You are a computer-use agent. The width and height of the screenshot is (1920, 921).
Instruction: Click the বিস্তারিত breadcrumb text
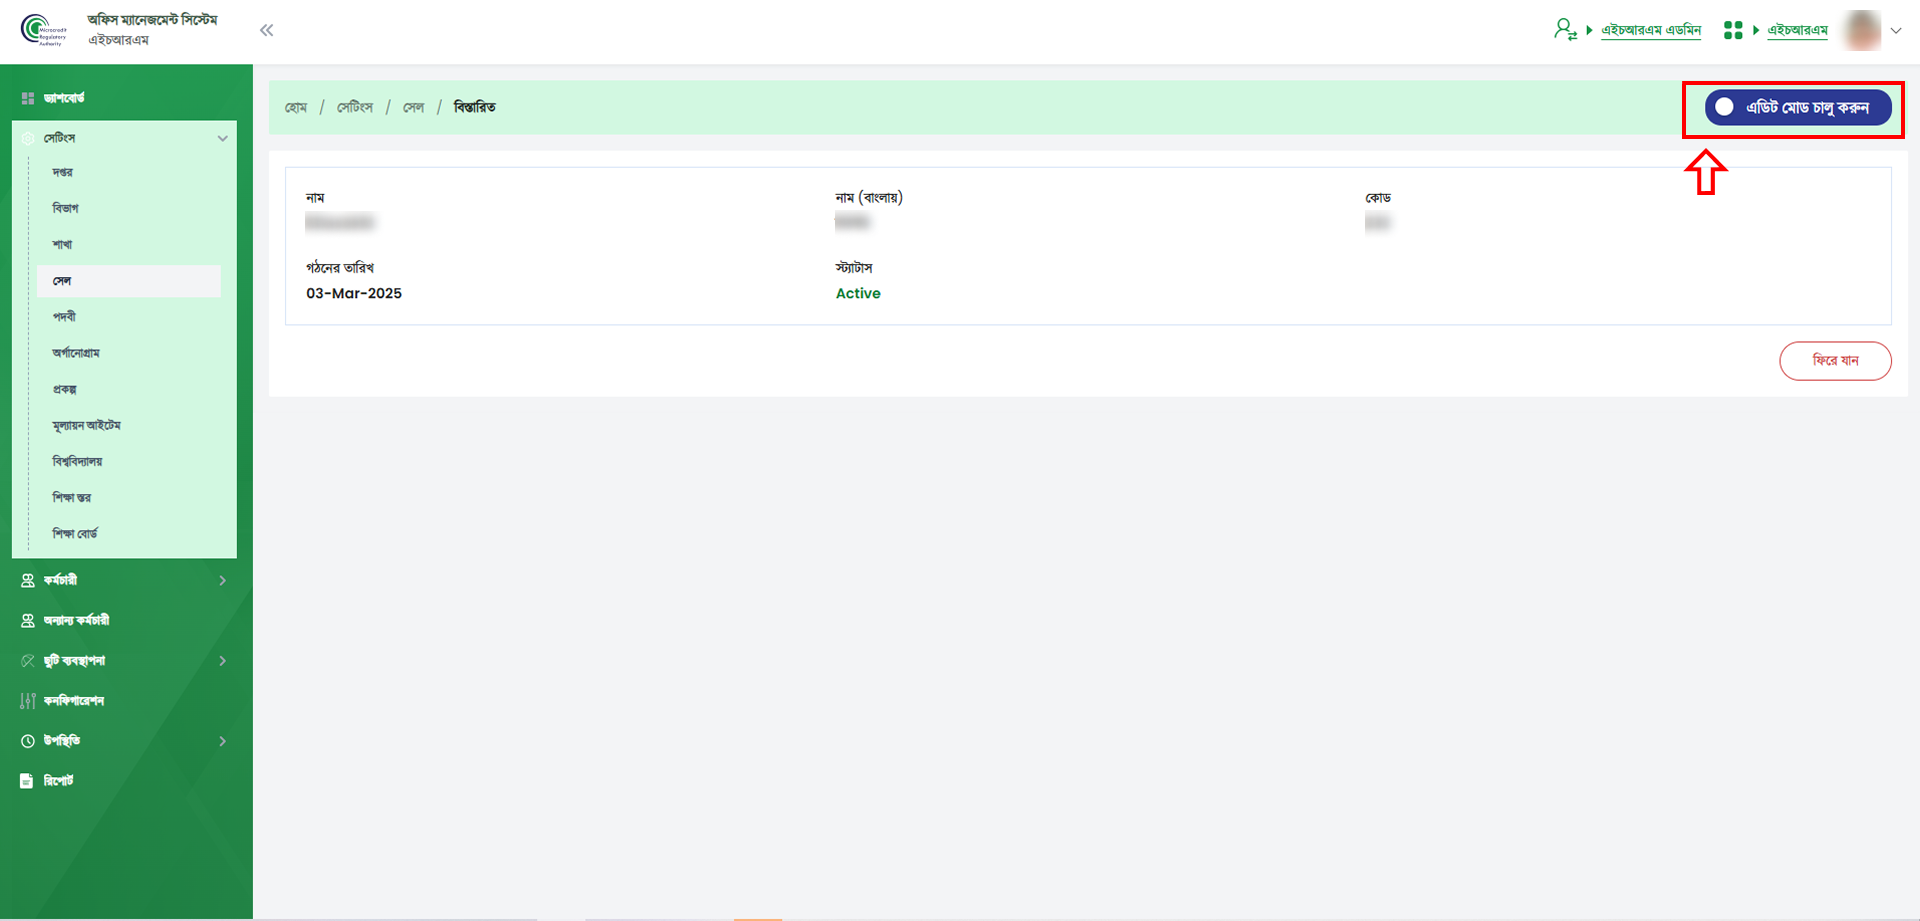(x=475, y=107)
